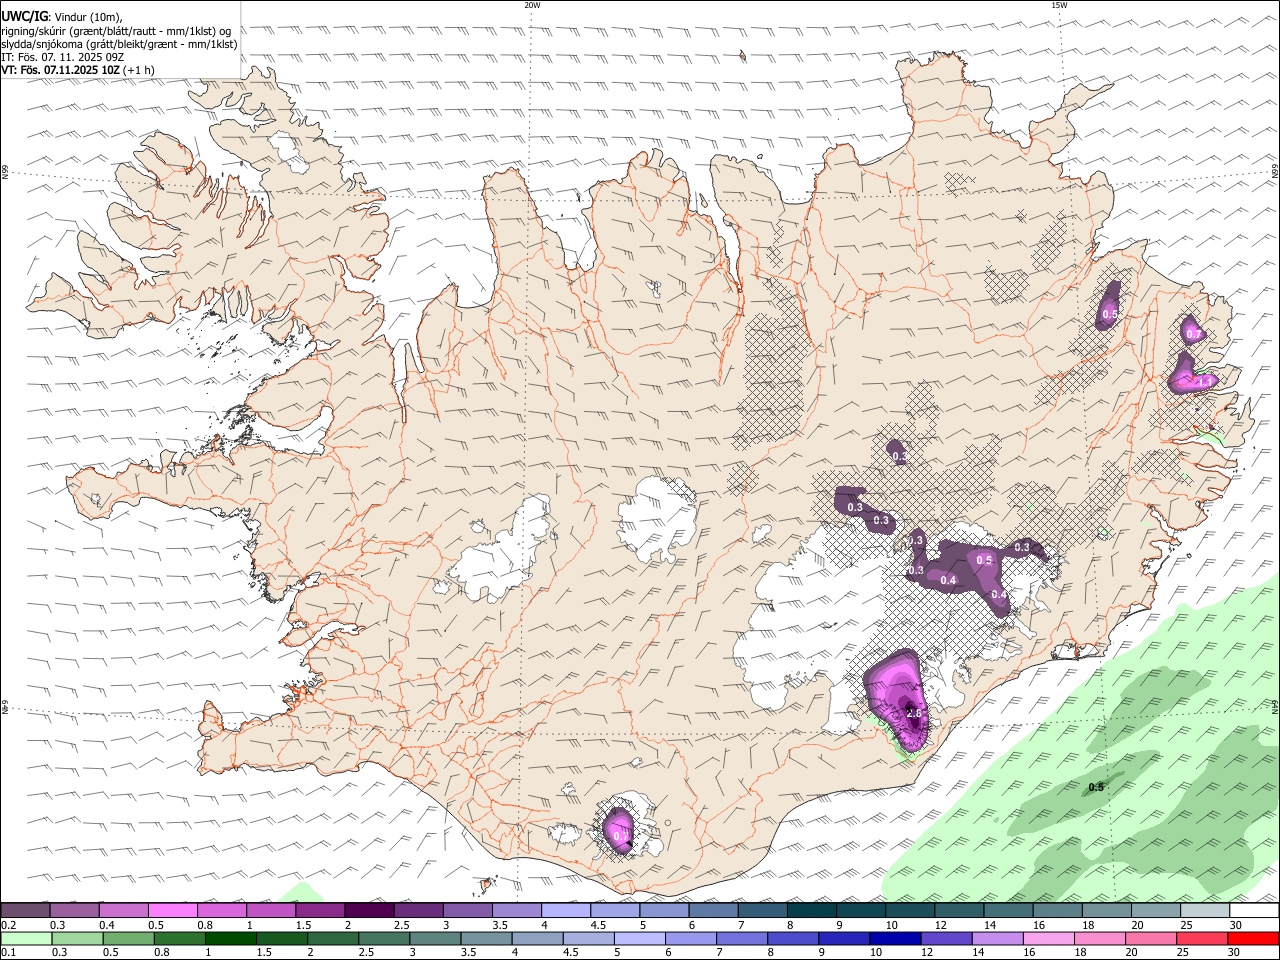The height and width of the screenshot is (960, 1280).
Task: Click the violet 12 swatch in lower legend
Action: 946,939
